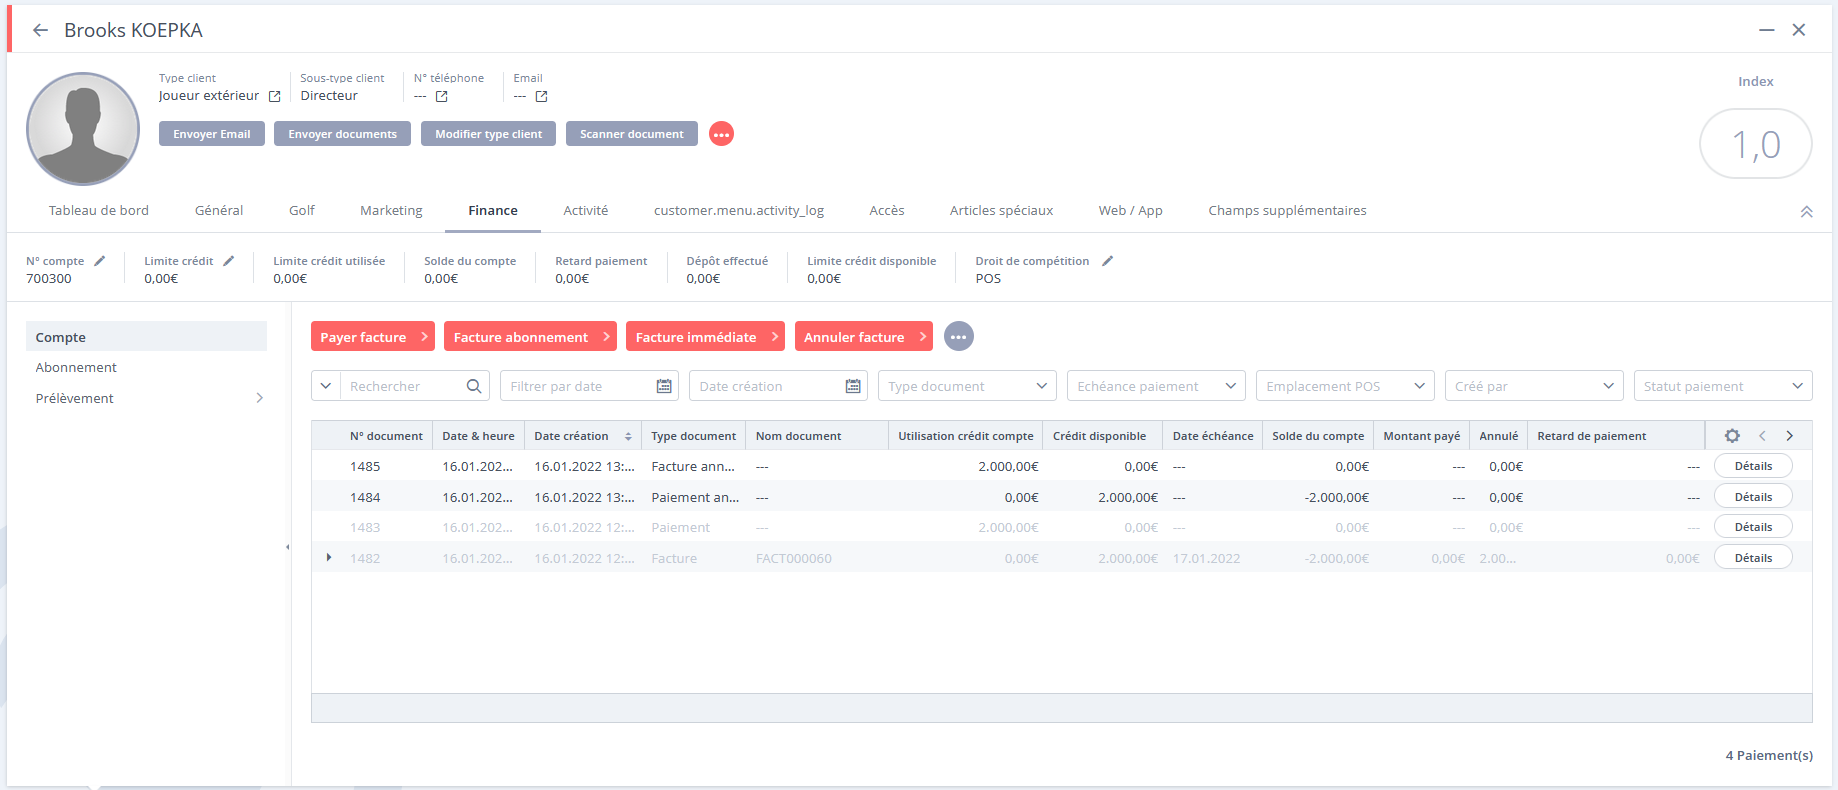Edit the N° compte with the pencil icon
This screenshot has height=790, width=1838.
99,261
